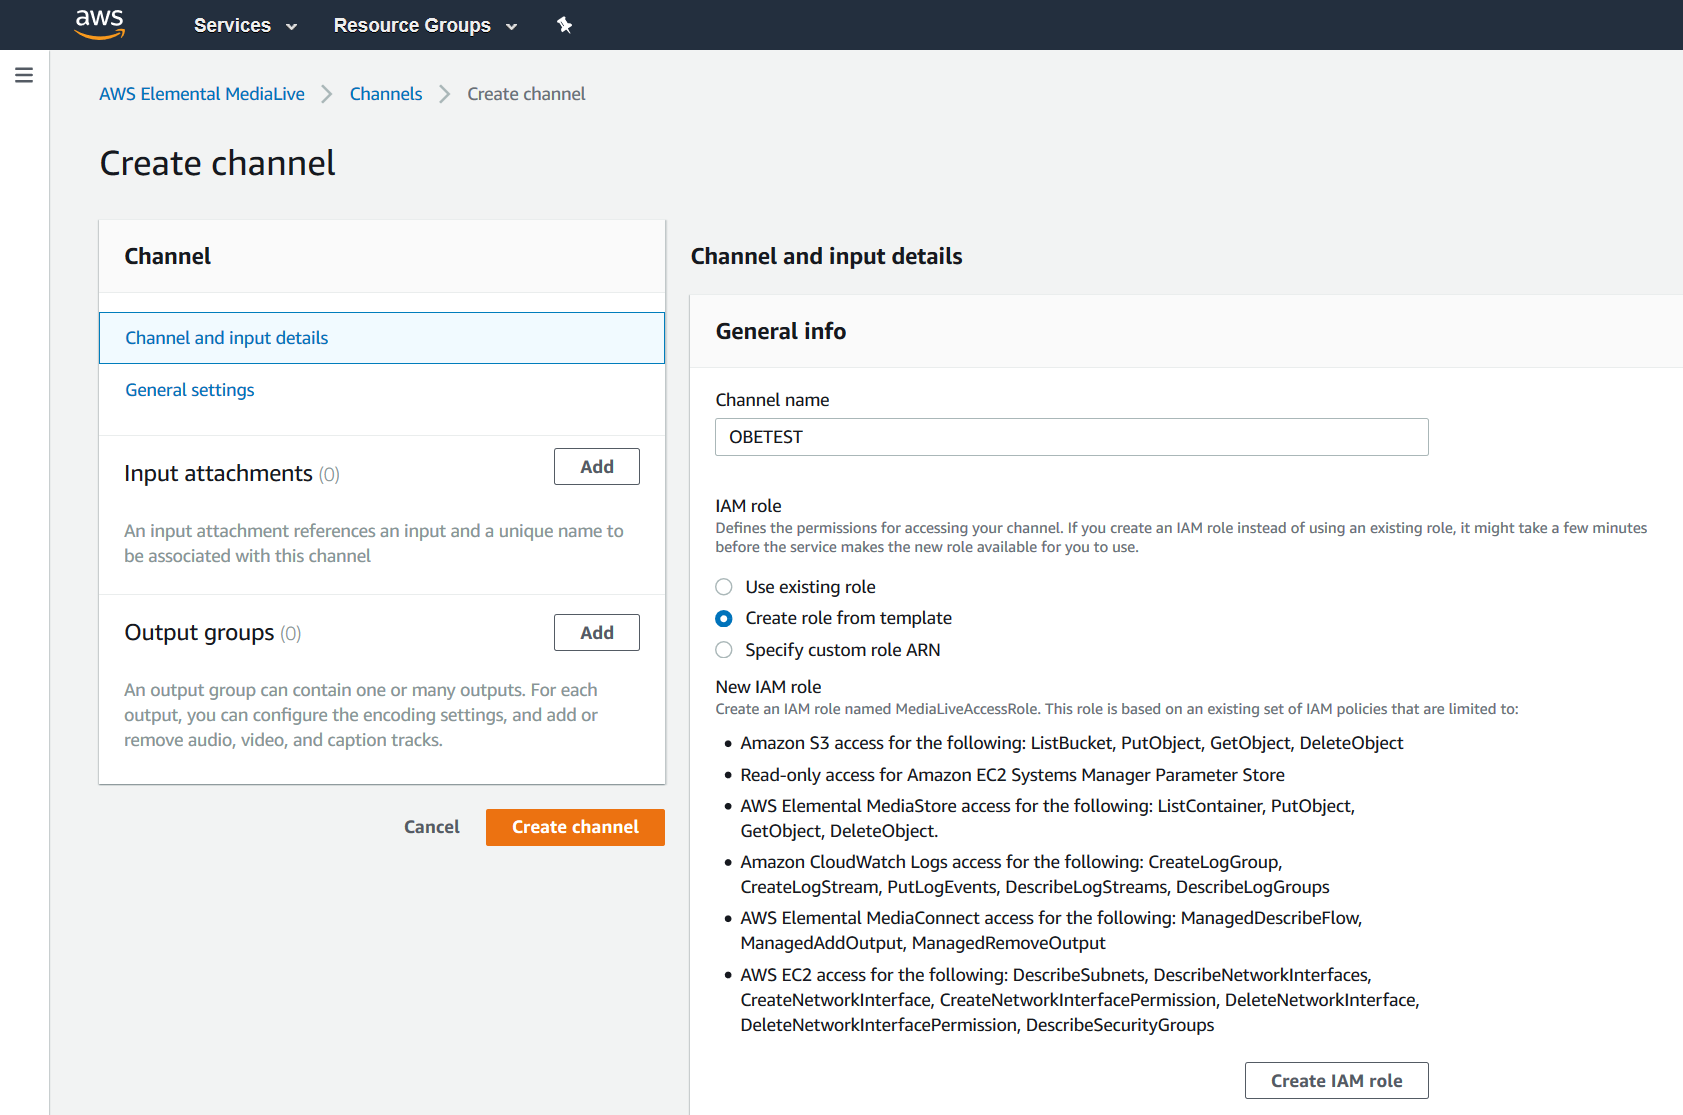Click the Read-only access EC2 Systems Manager bullet
The image size is (1683, 1115).
(x=1013, y=775)
